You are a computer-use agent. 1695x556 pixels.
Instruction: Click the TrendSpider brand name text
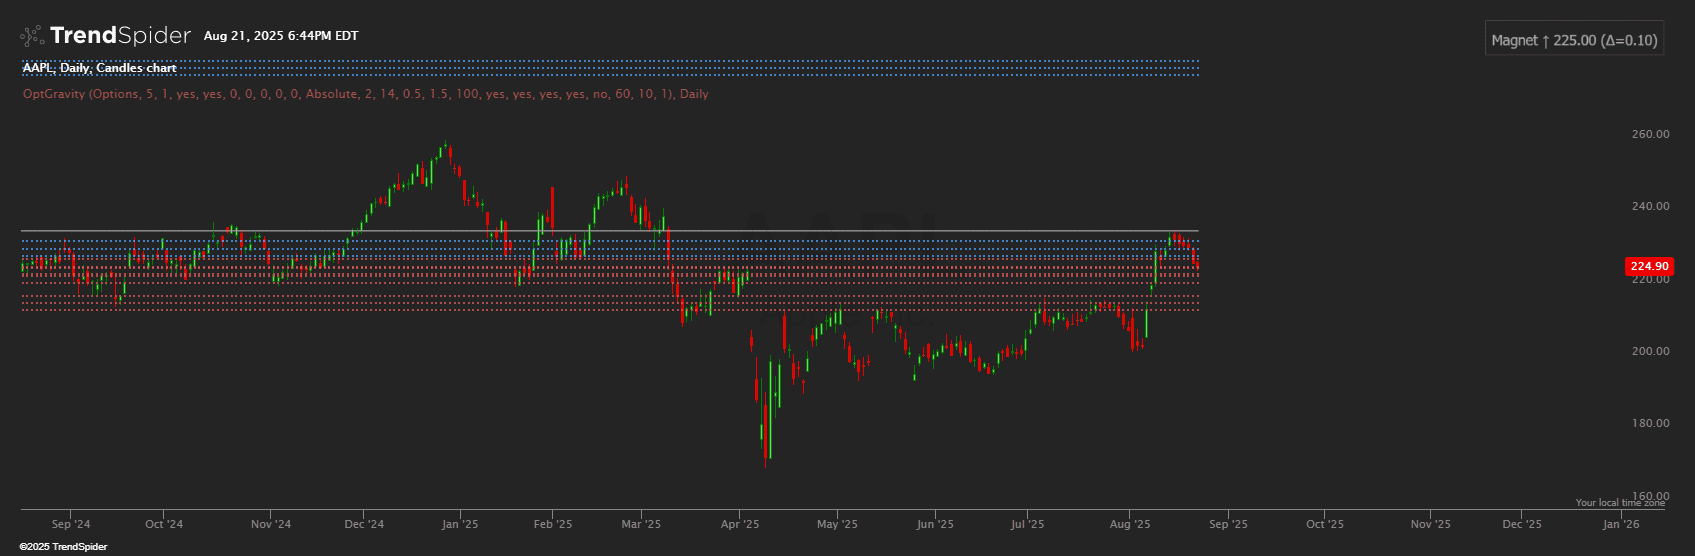tap(120, 36)
